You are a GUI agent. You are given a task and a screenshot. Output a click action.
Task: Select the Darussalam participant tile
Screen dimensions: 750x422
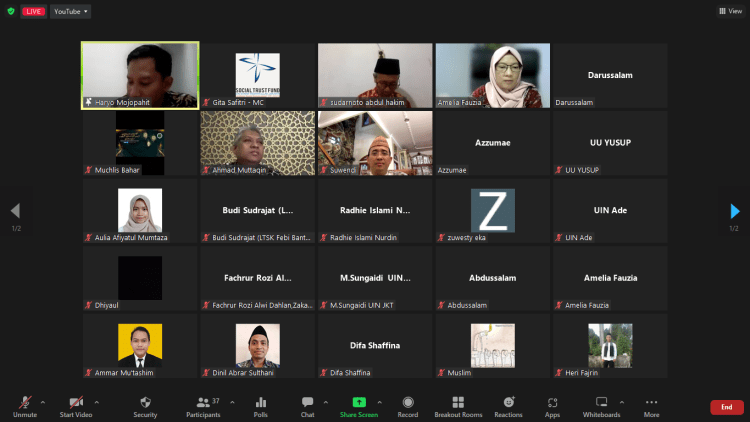pyautogui.click(x=610, y=76)
